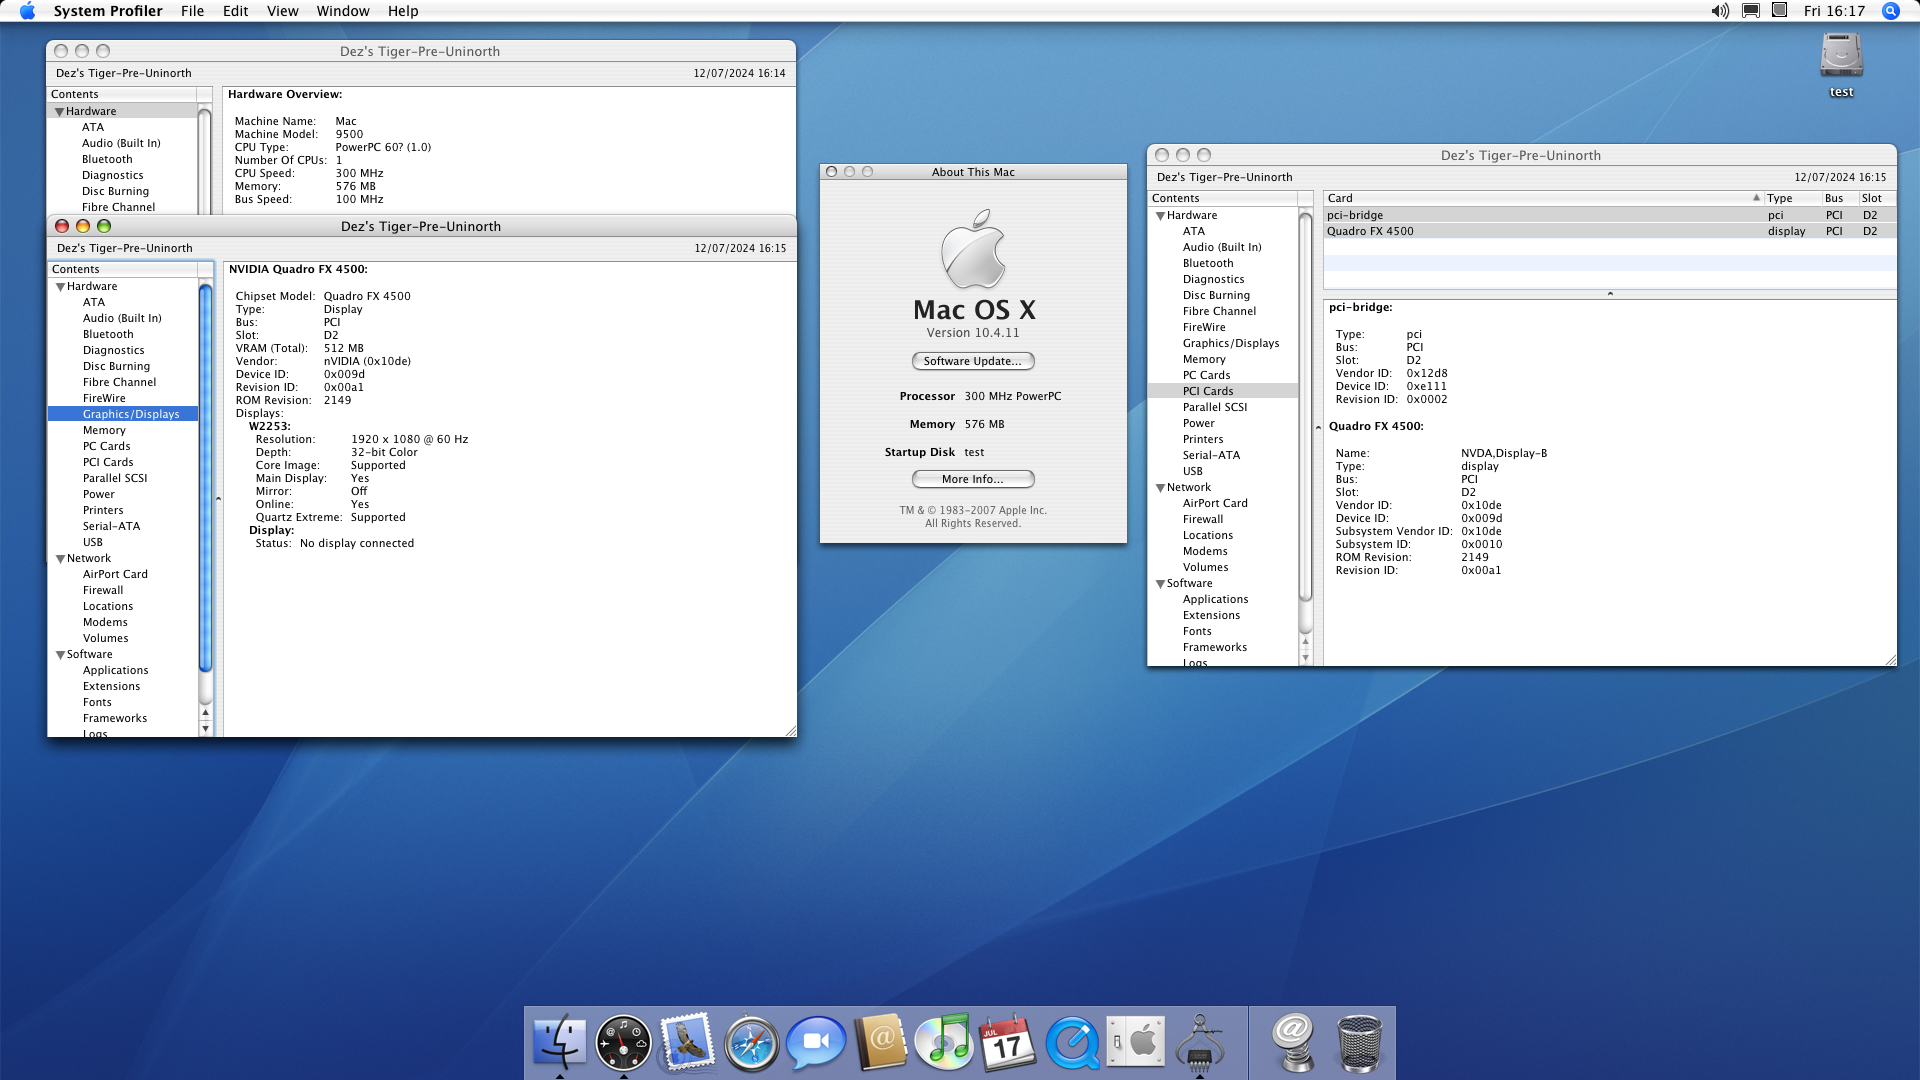The image size is (1920, 1080).
Task: Open Mail stamp icon in dock
Action: [x=687, y=1043]
